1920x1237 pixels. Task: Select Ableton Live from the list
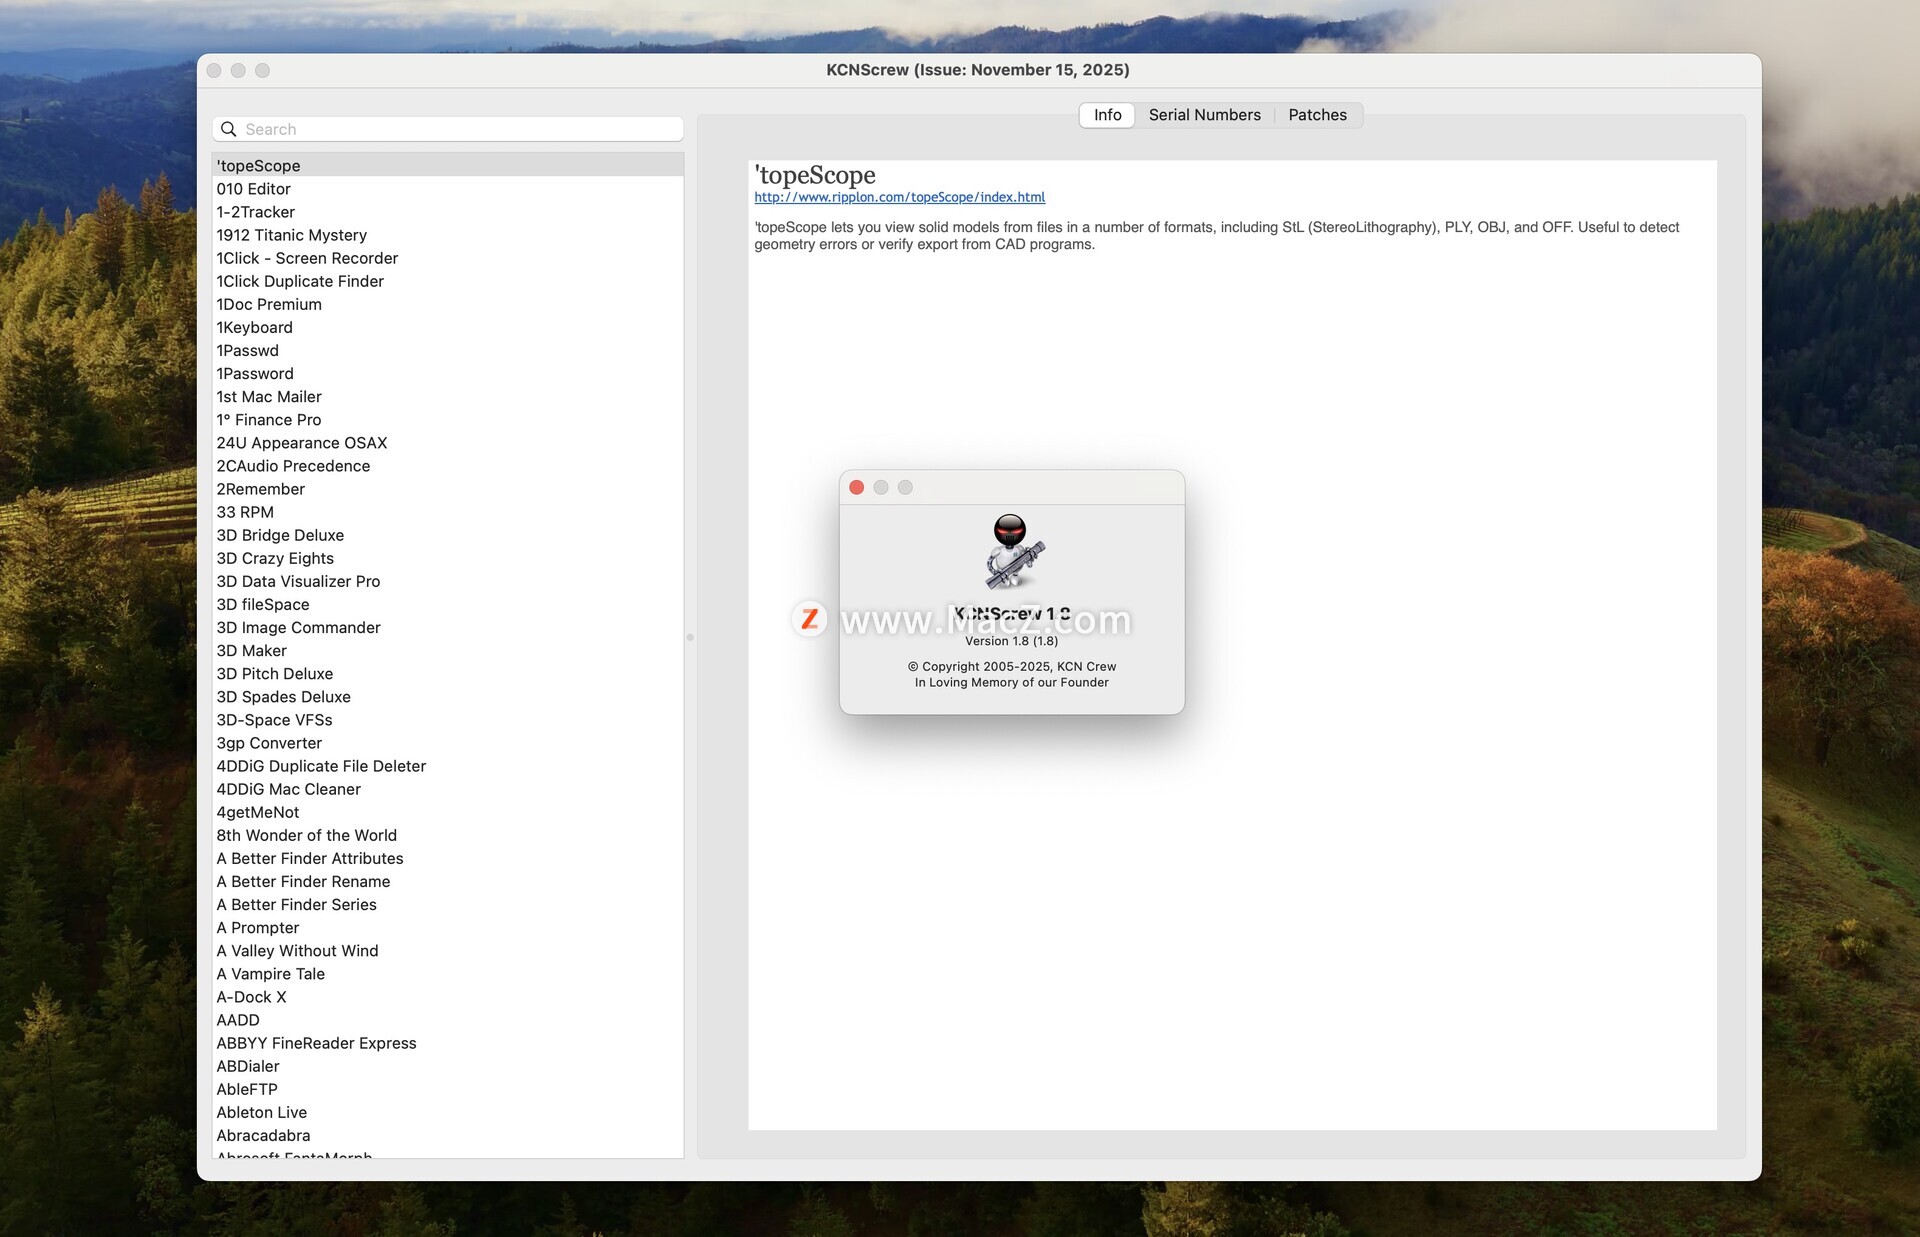tap(262, 1112)
